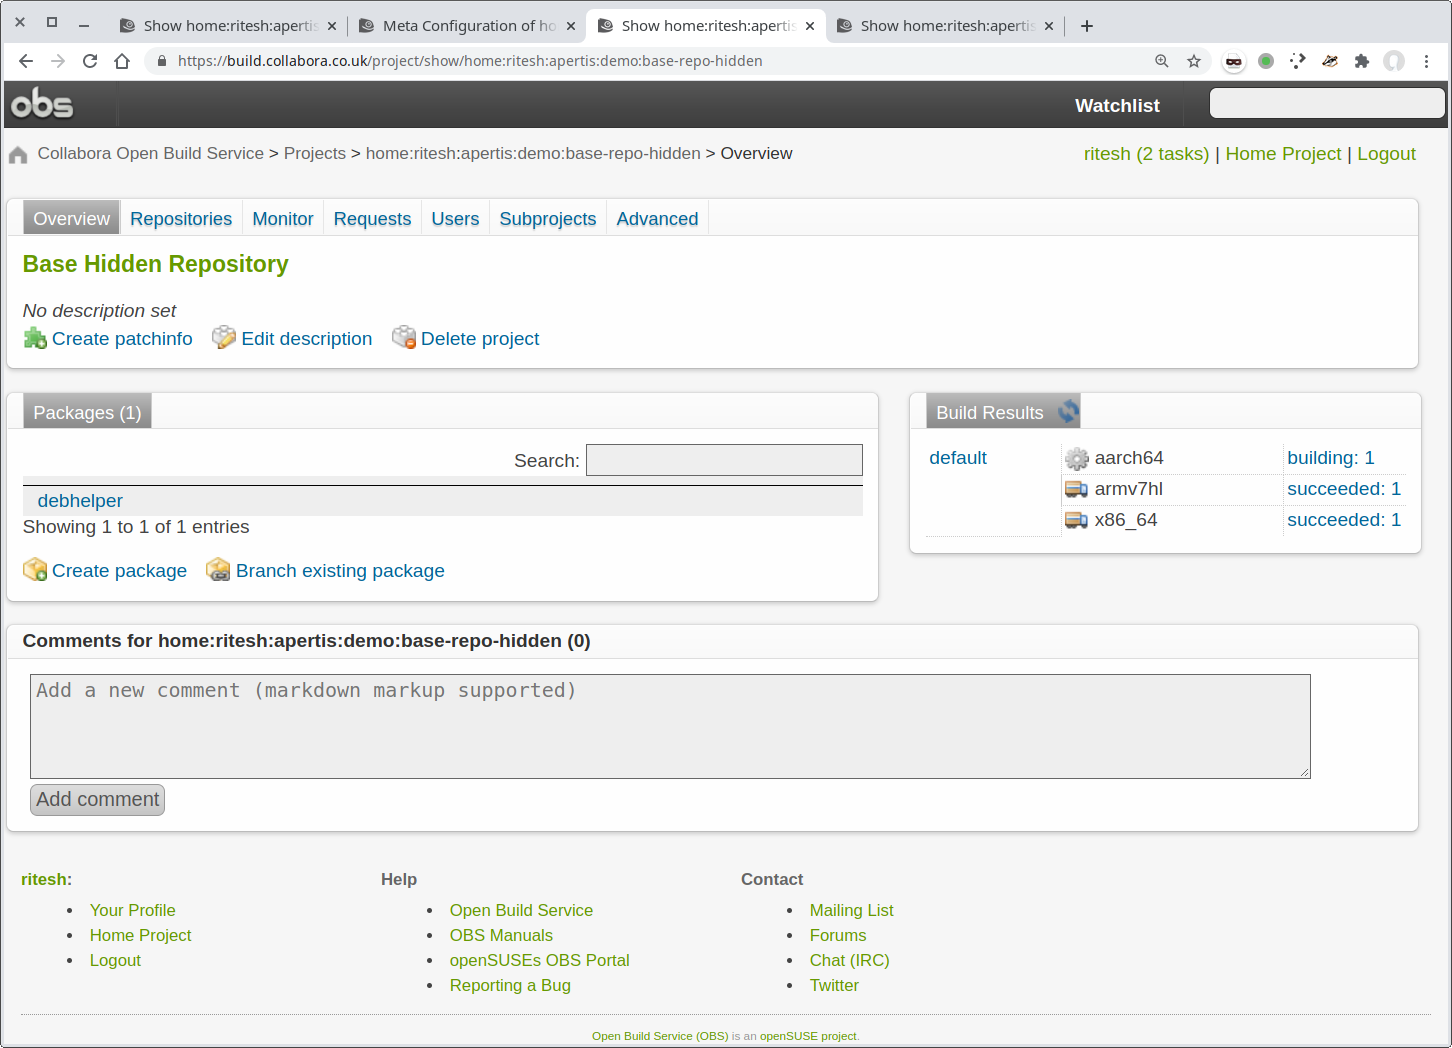Screen dimensions: 1452x1048
Task: Click the site lock icon in the address bar
Action: click(162, 61)
